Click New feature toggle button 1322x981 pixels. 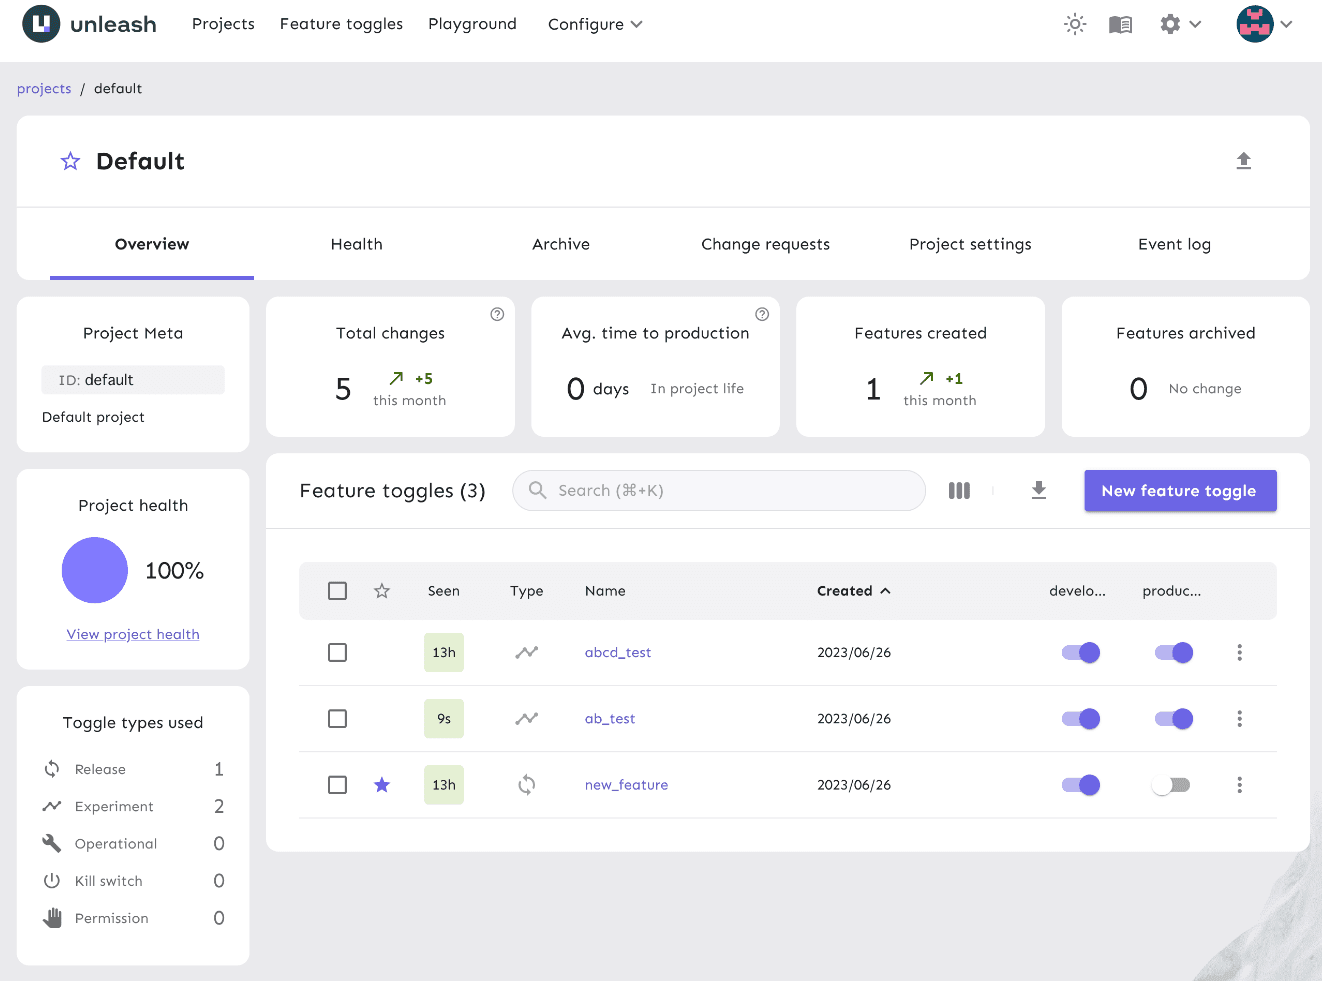tap(1180, 491)
